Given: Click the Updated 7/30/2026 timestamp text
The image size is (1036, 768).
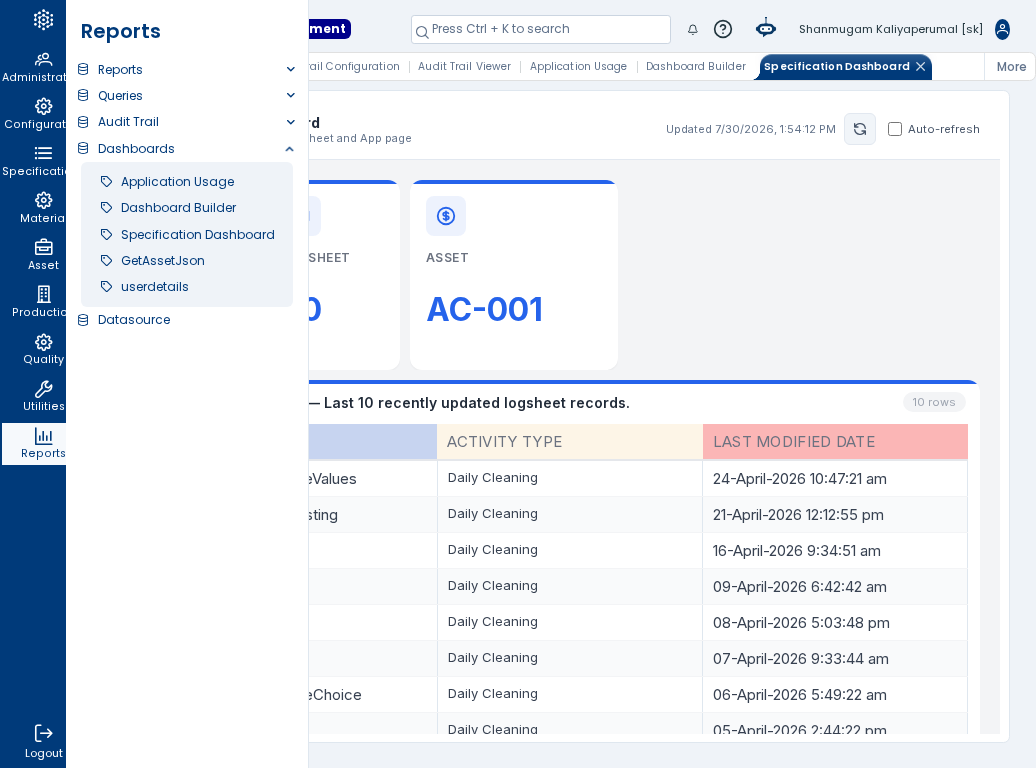Looking at the screenshot, I should pyautogui.click(x=751, y=129).
